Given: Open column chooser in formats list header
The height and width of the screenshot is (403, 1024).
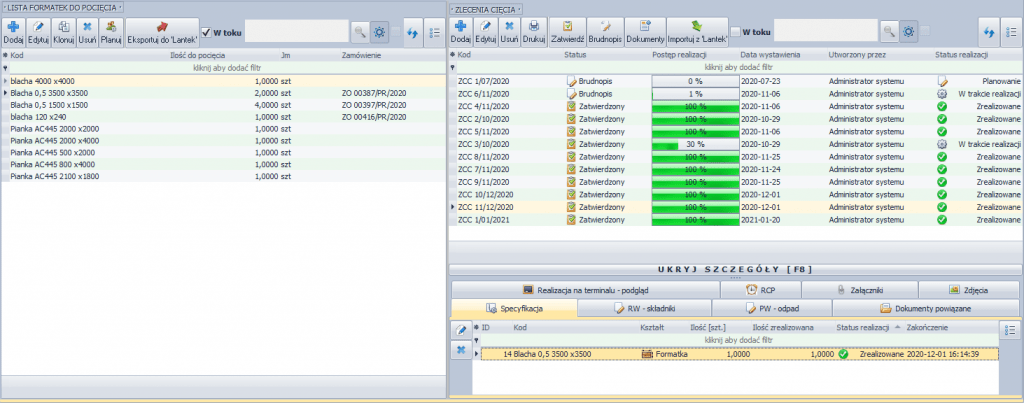Looking at the screenshot, I should coord(5,56).
